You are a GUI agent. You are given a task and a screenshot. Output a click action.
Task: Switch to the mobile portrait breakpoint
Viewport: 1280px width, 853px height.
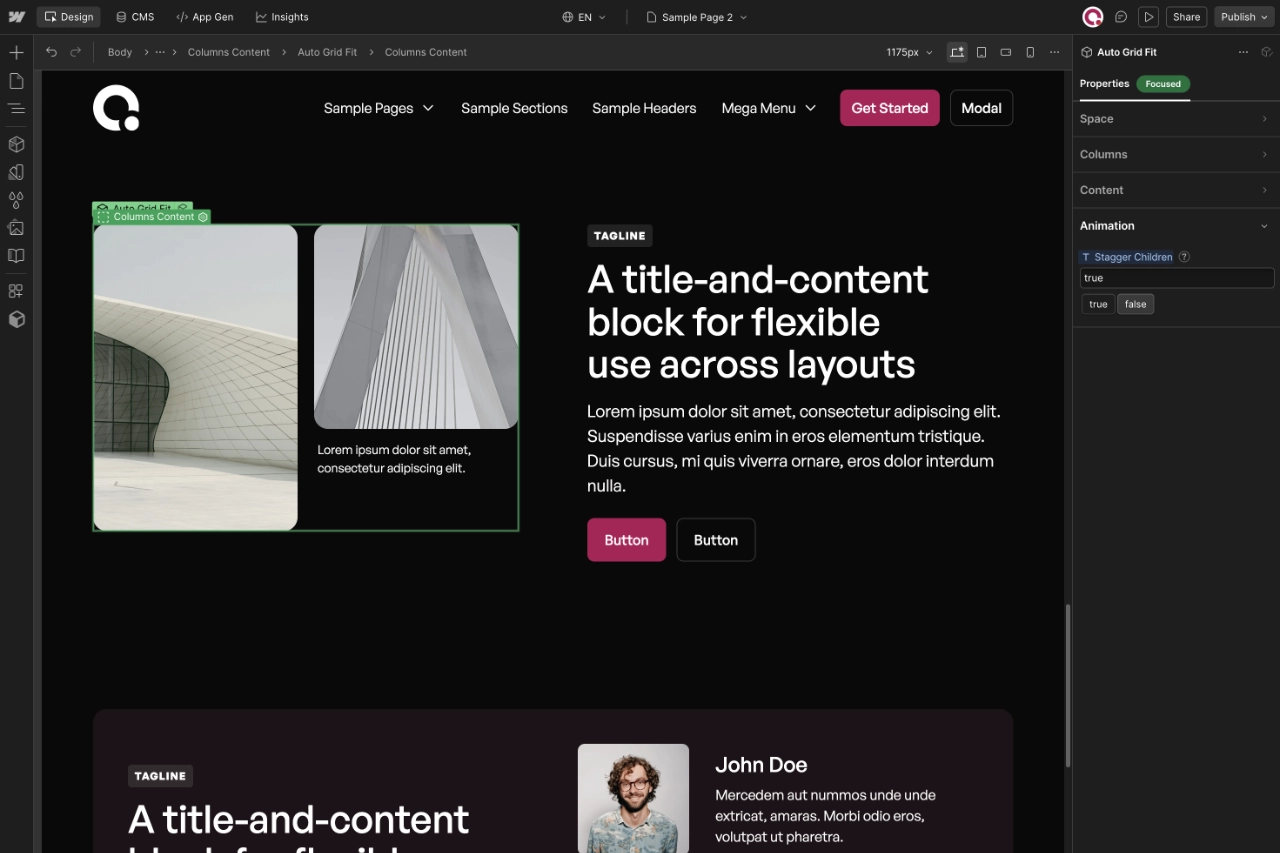click(x=1030, y=52)
